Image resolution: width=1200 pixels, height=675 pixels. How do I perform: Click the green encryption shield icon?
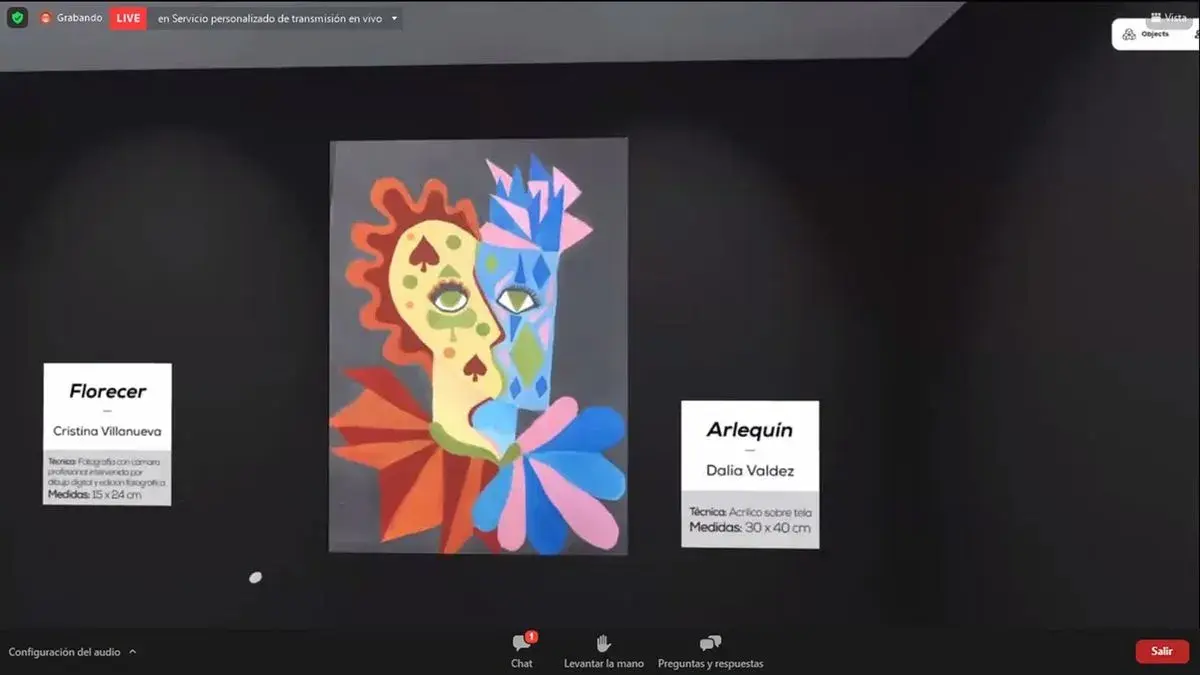17,18
